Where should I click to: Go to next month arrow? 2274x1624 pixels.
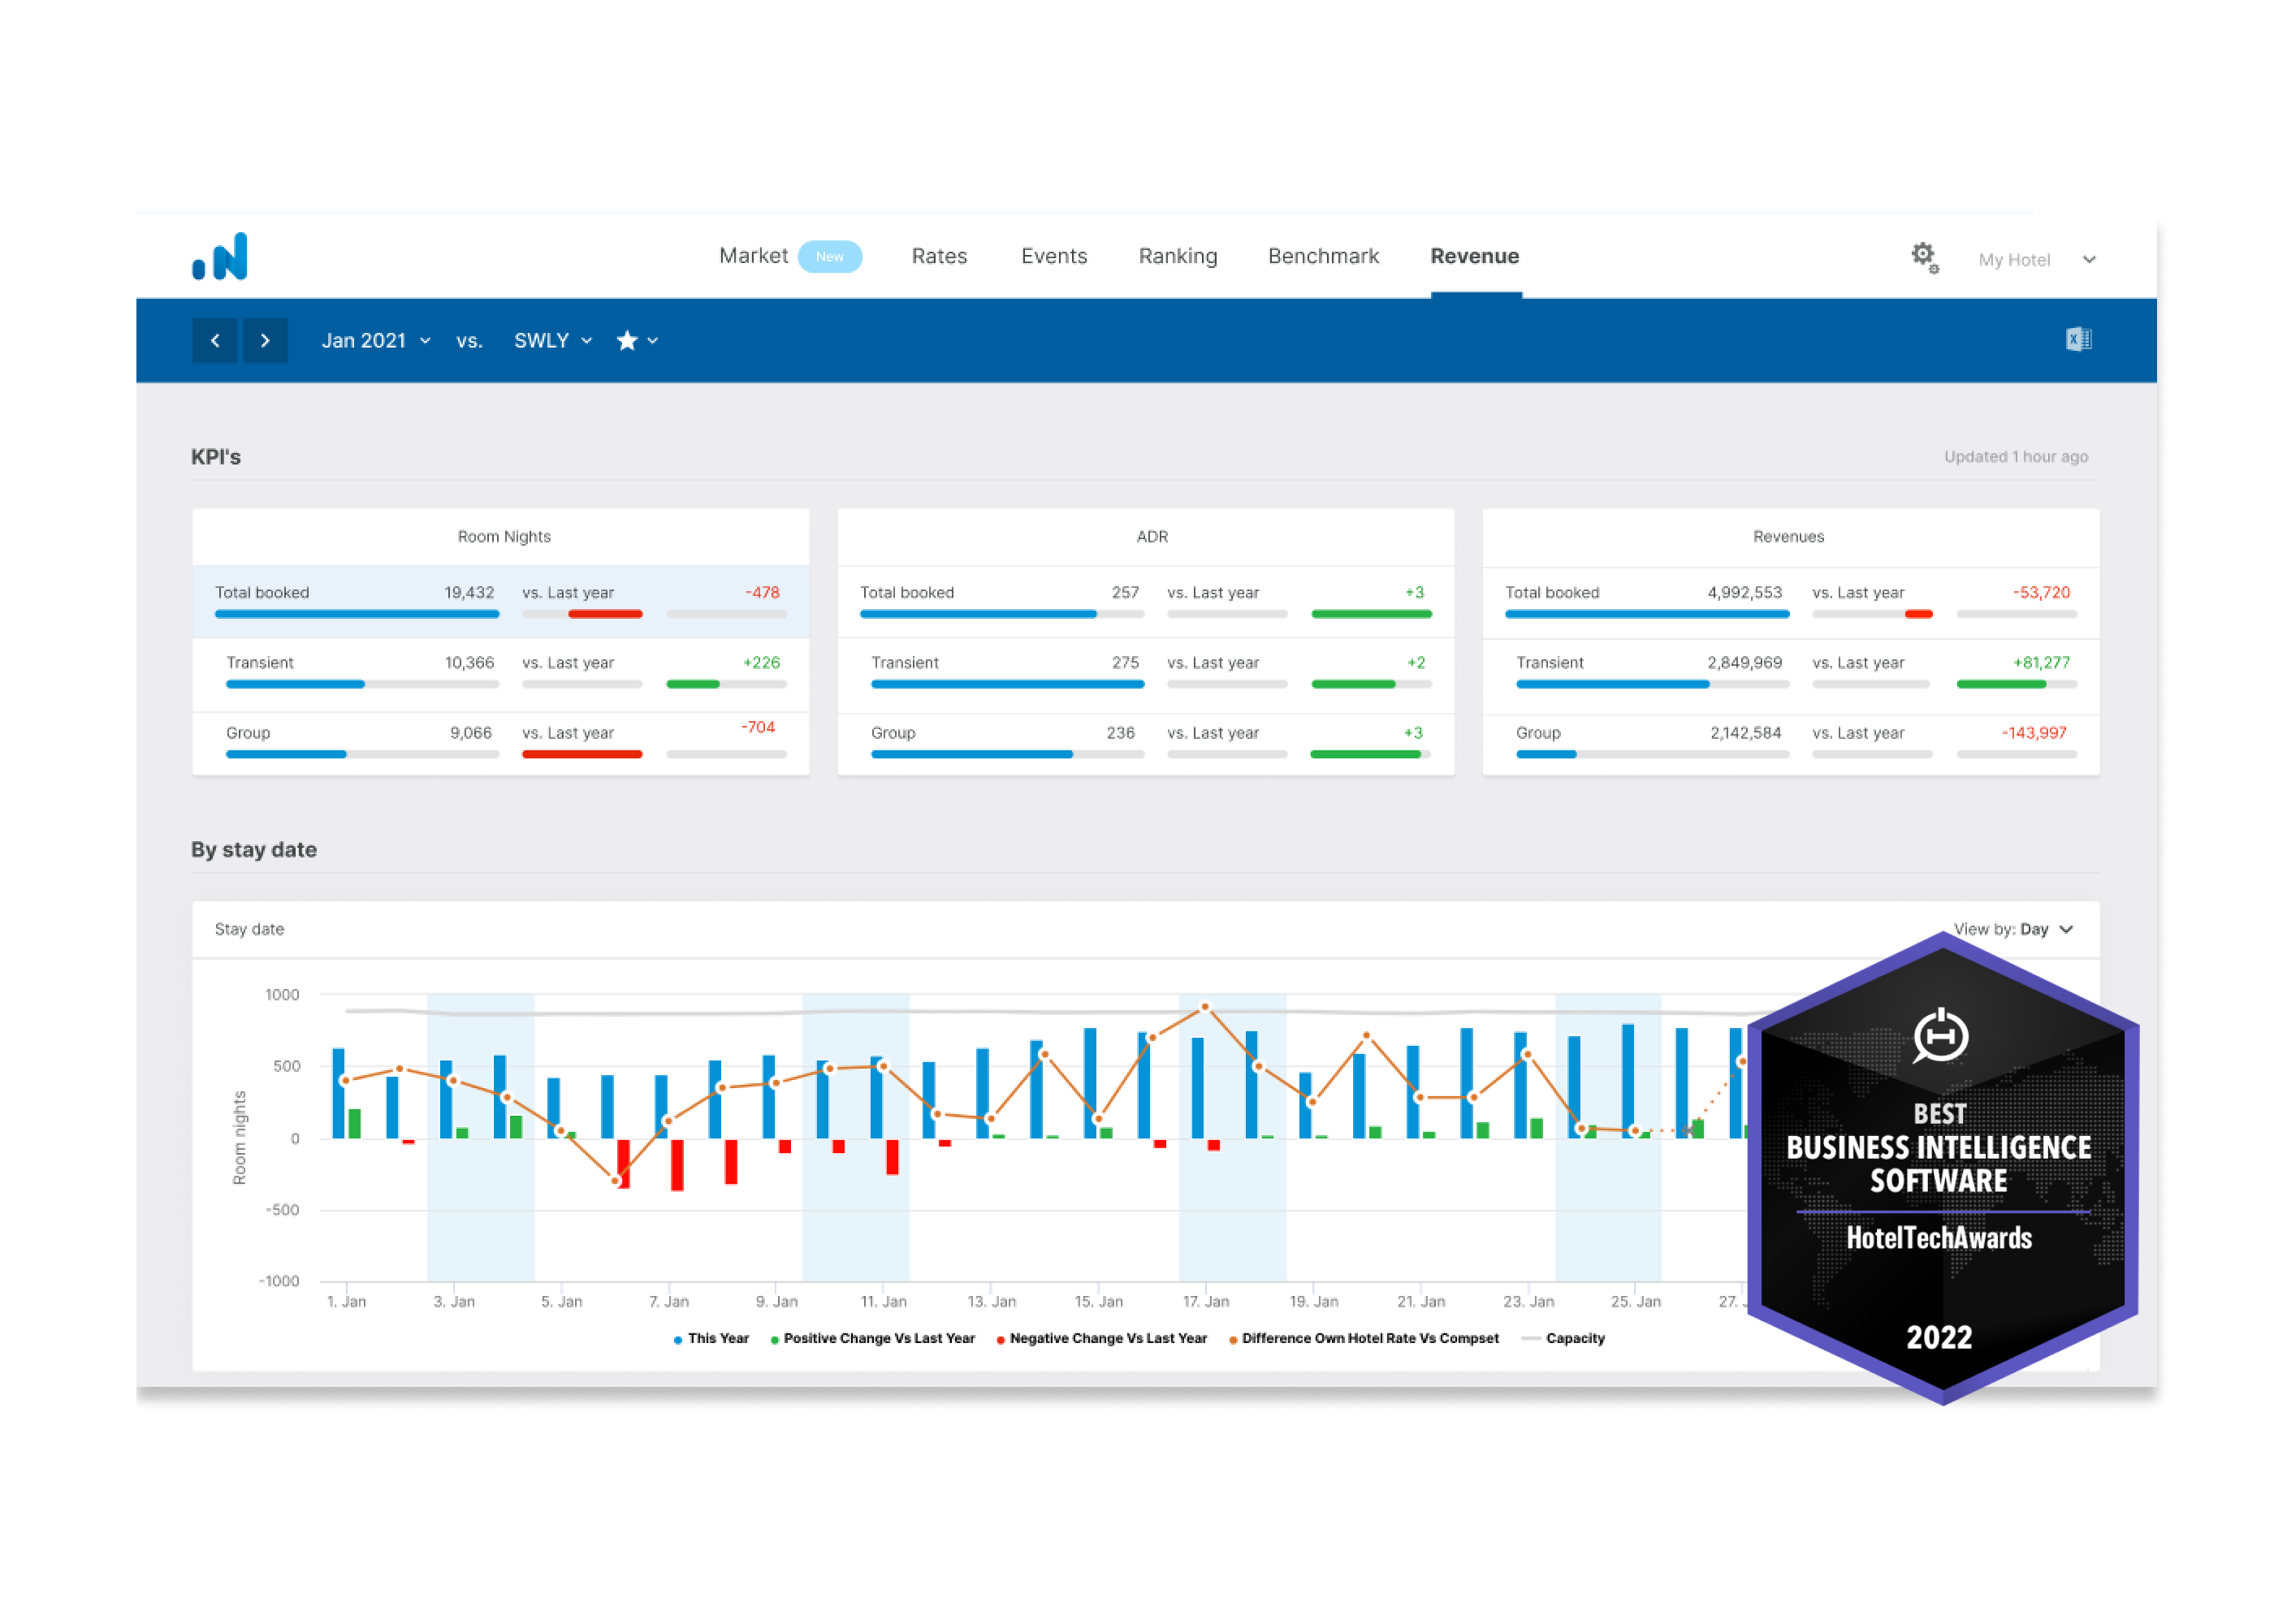[265, 341]
